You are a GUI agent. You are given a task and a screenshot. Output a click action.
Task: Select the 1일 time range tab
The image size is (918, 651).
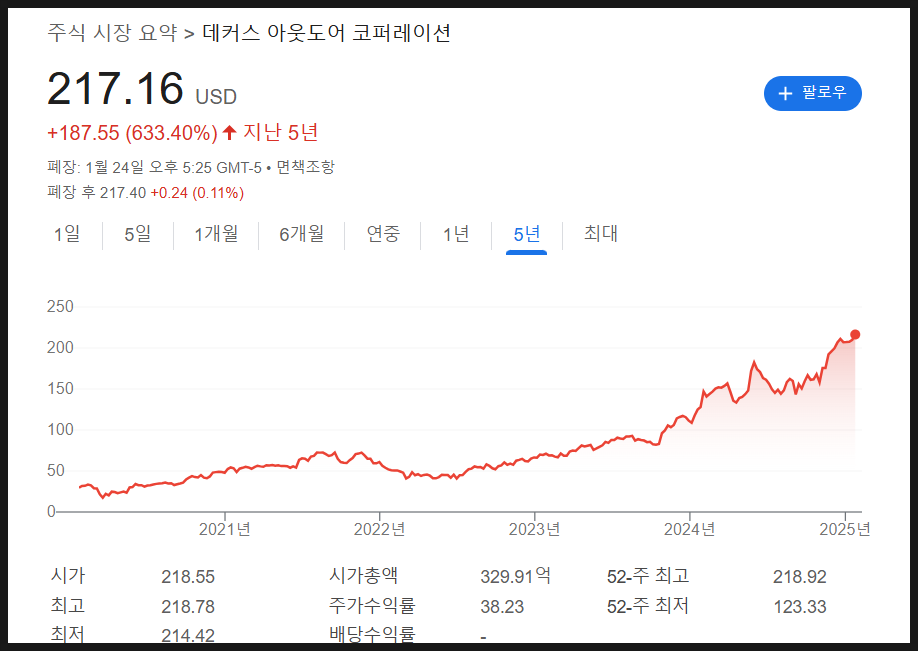click(x=67, y=234)
